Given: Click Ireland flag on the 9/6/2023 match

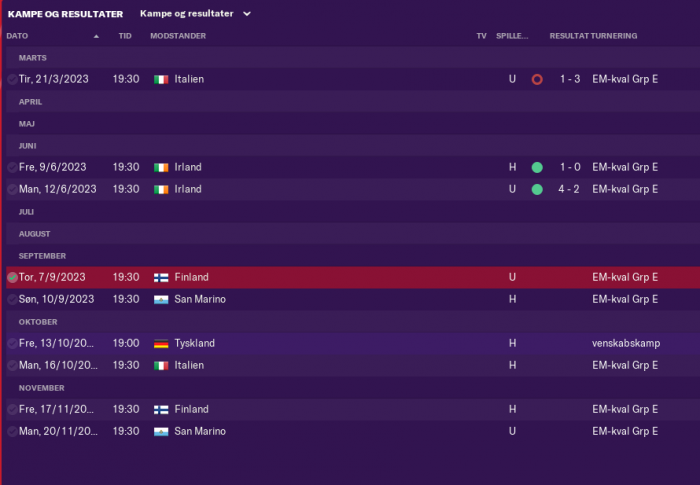Looking at the screenshot, I should coord(161,167).
